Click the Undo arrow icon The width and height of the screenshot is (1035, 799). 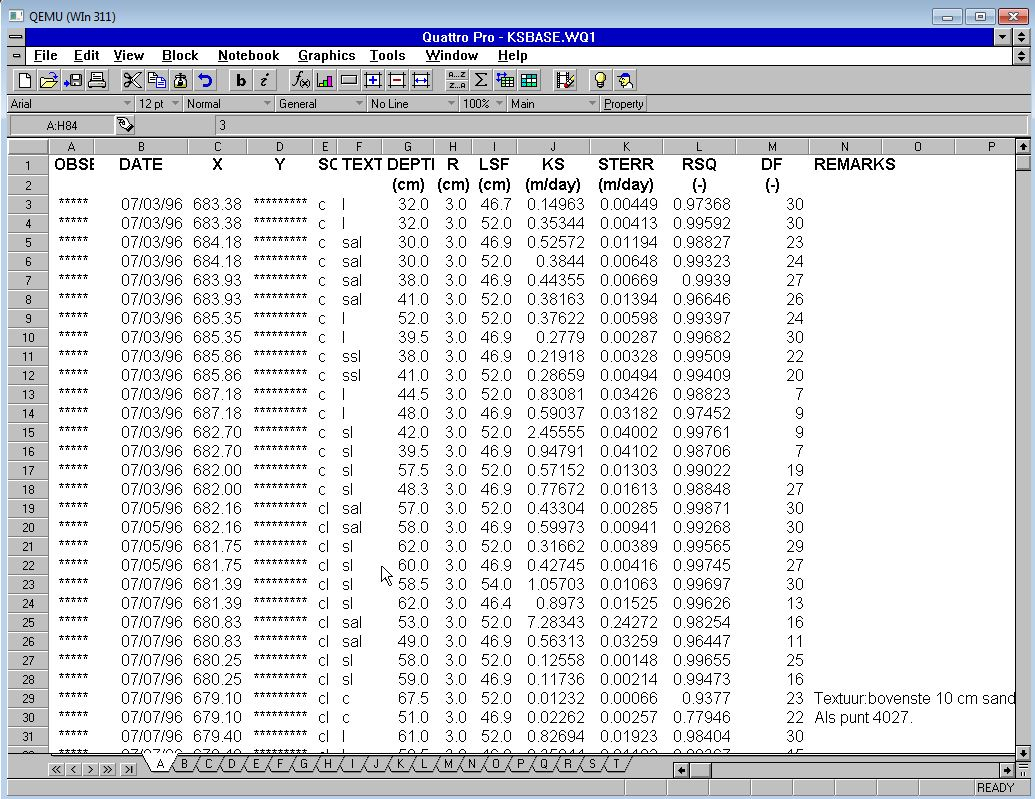[205, 81]
